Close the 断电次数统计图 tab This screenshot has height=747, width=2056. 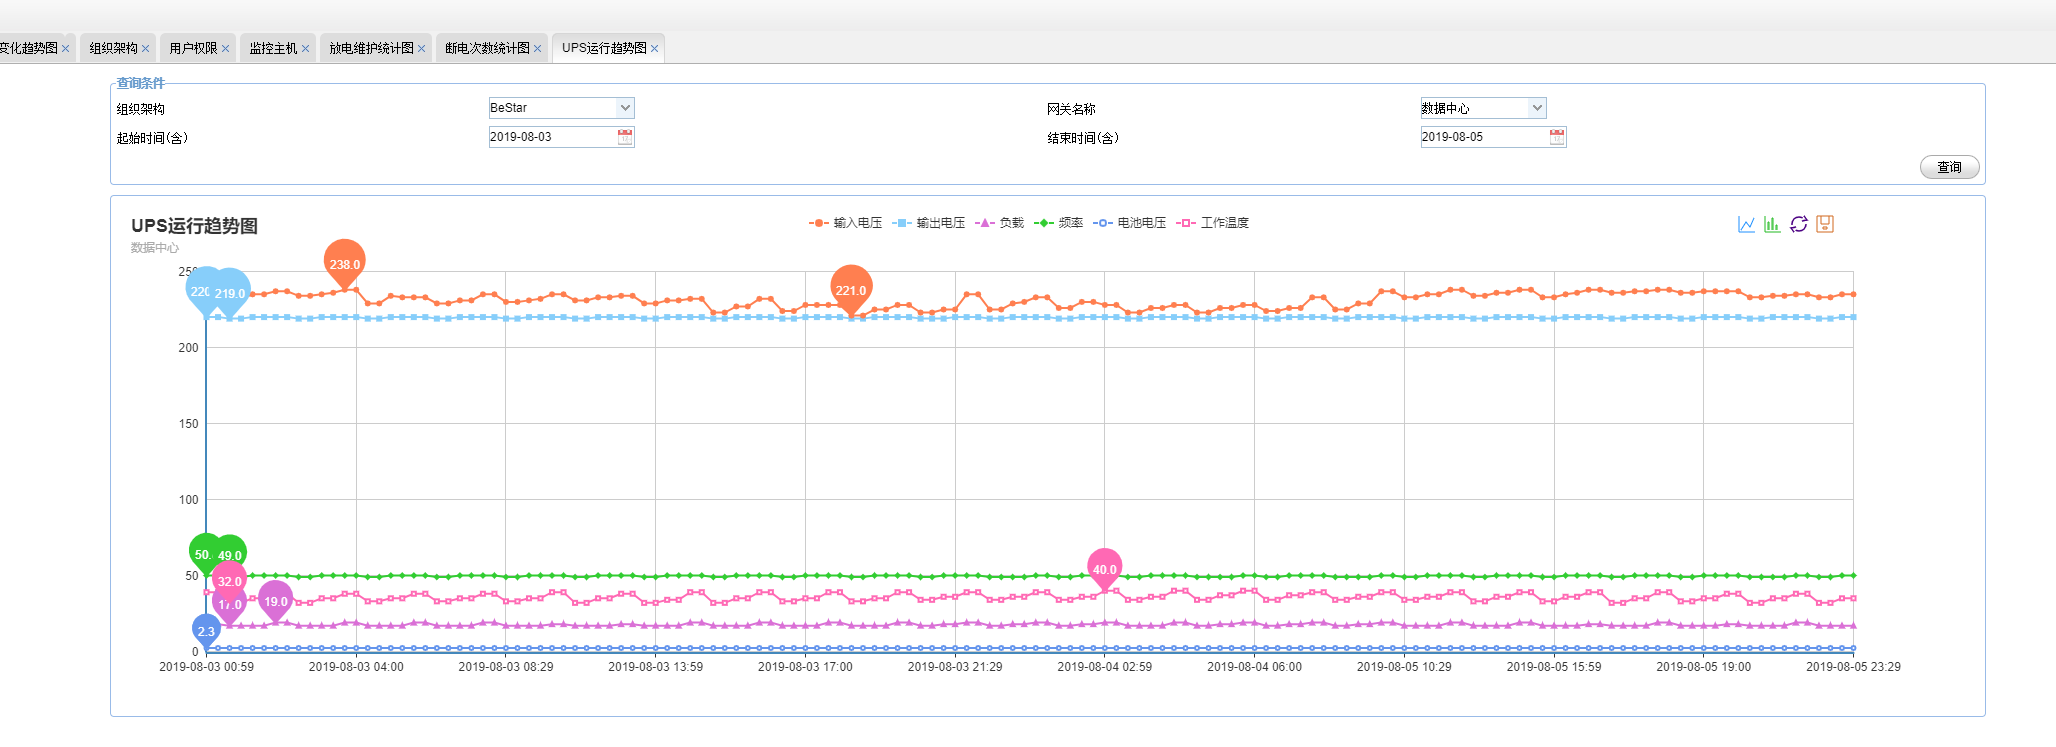tap(538, 49)
